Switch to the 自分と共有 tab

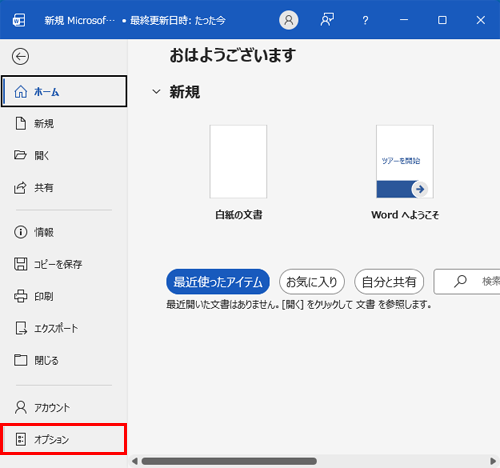389,282
